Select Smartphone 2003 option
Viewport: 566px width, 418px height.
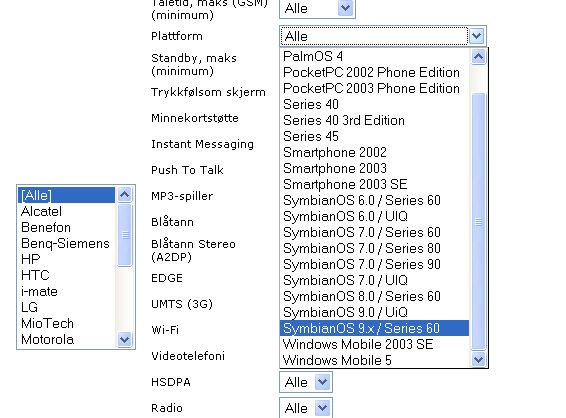point(375,168)
